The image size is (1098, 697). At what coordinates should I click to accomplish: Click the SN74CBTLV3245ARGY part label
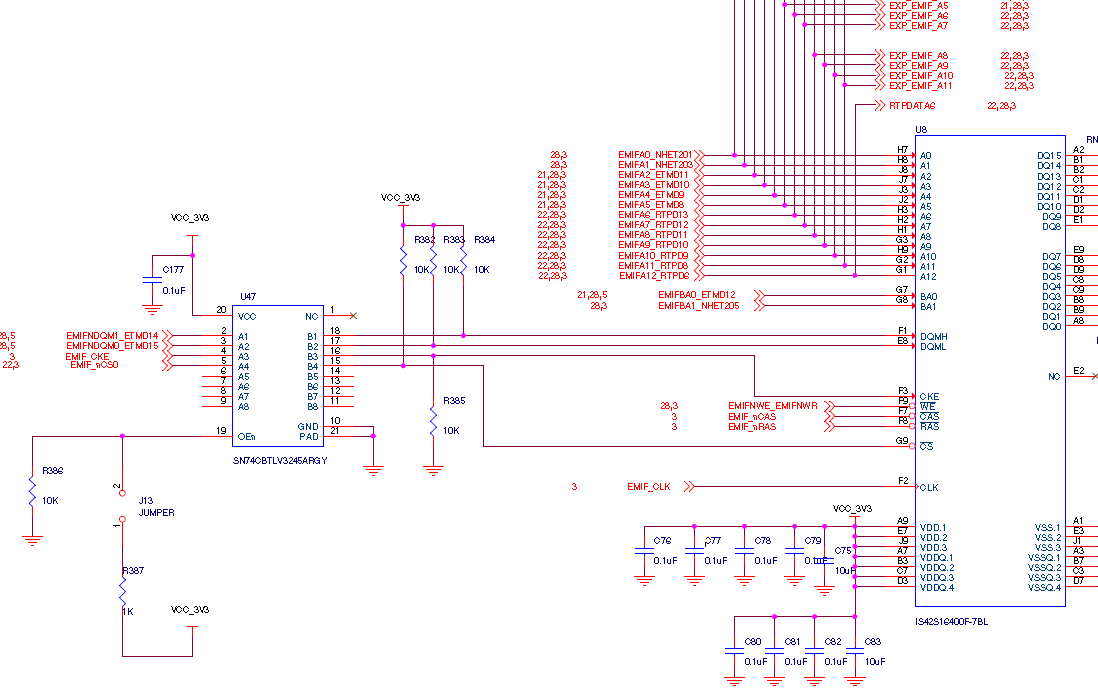(279, 461)
